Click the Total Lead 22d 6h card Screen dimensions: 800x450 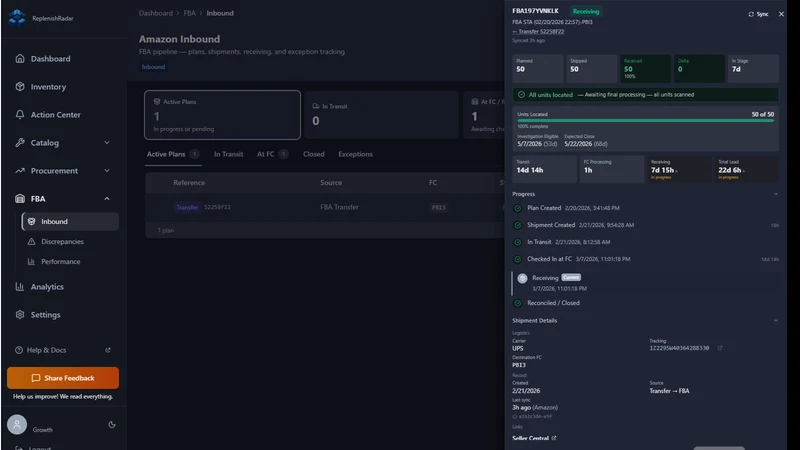746,169
